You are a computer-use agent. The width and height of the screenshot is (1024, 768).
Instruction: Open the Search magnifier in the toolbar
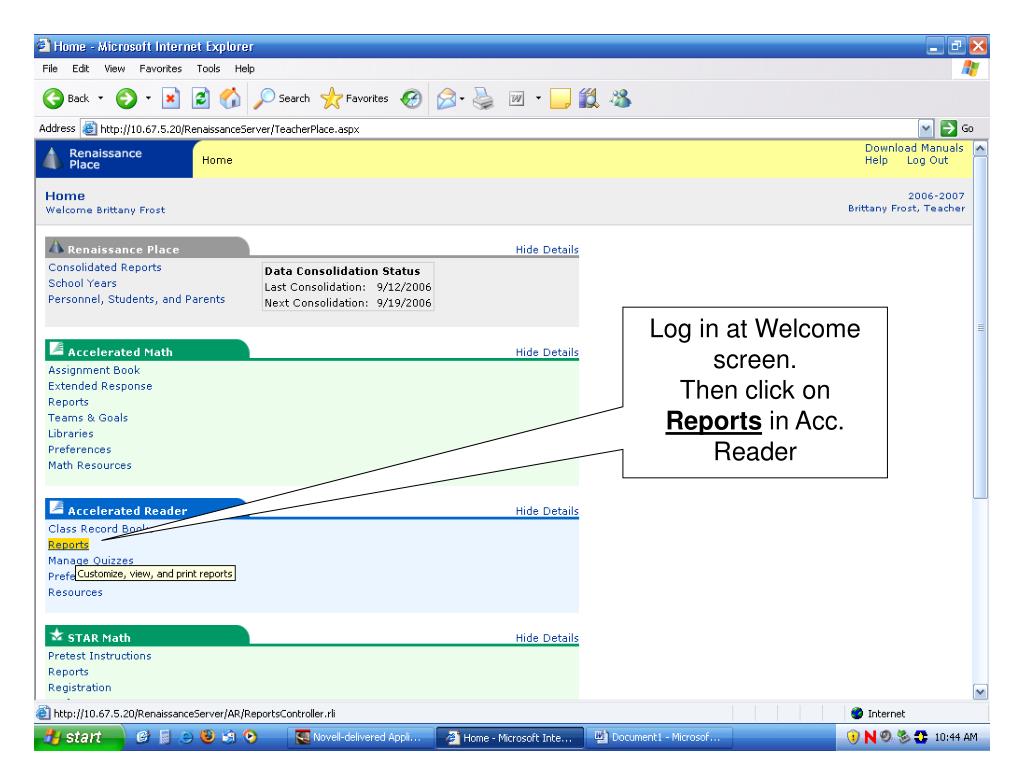(282, 99)
